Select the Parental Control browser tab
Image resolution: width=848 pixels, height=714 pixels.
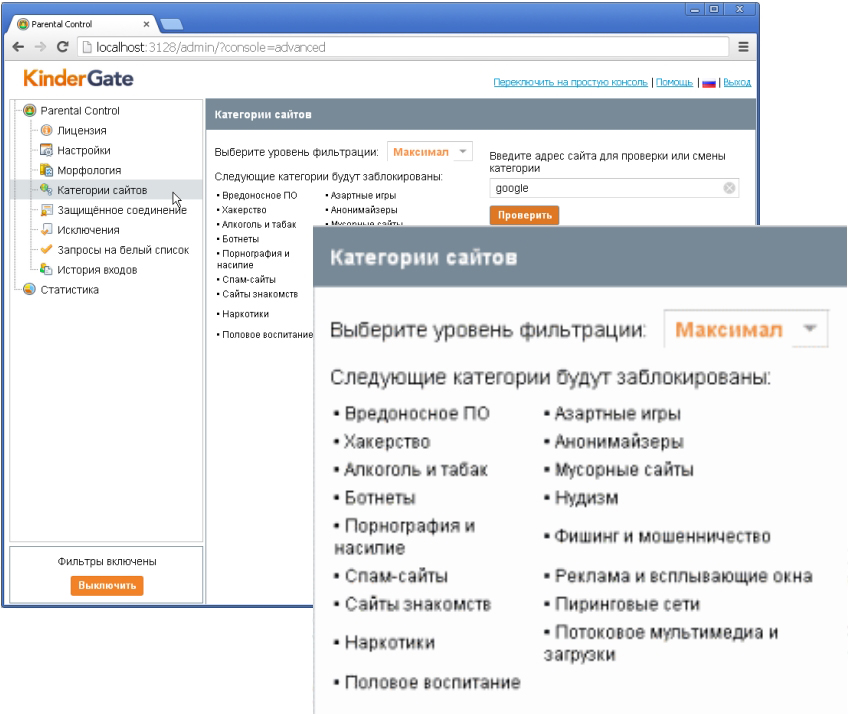tap(80, 23)
